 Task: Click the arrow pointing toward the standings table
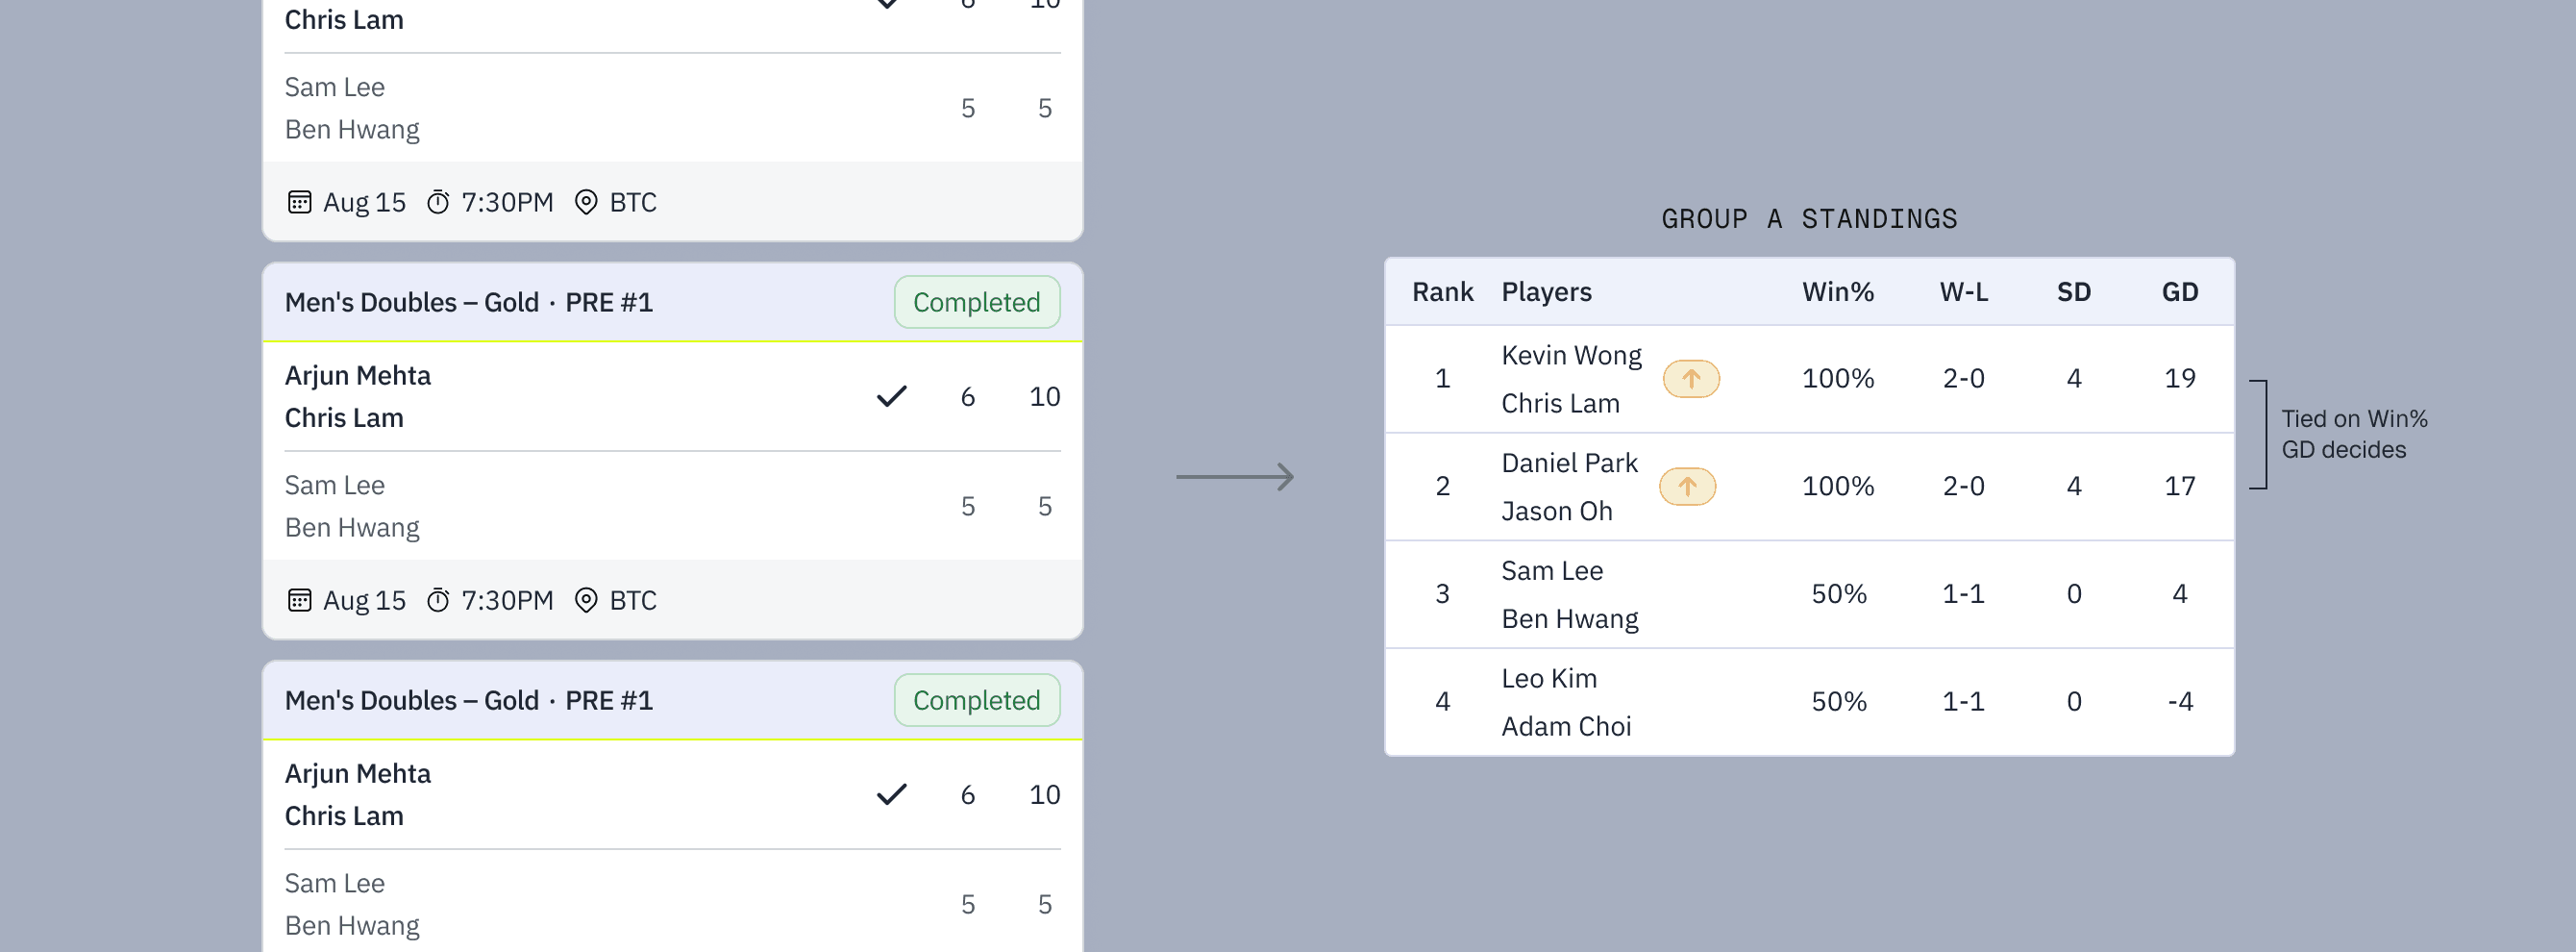(x=1235, y=477)
